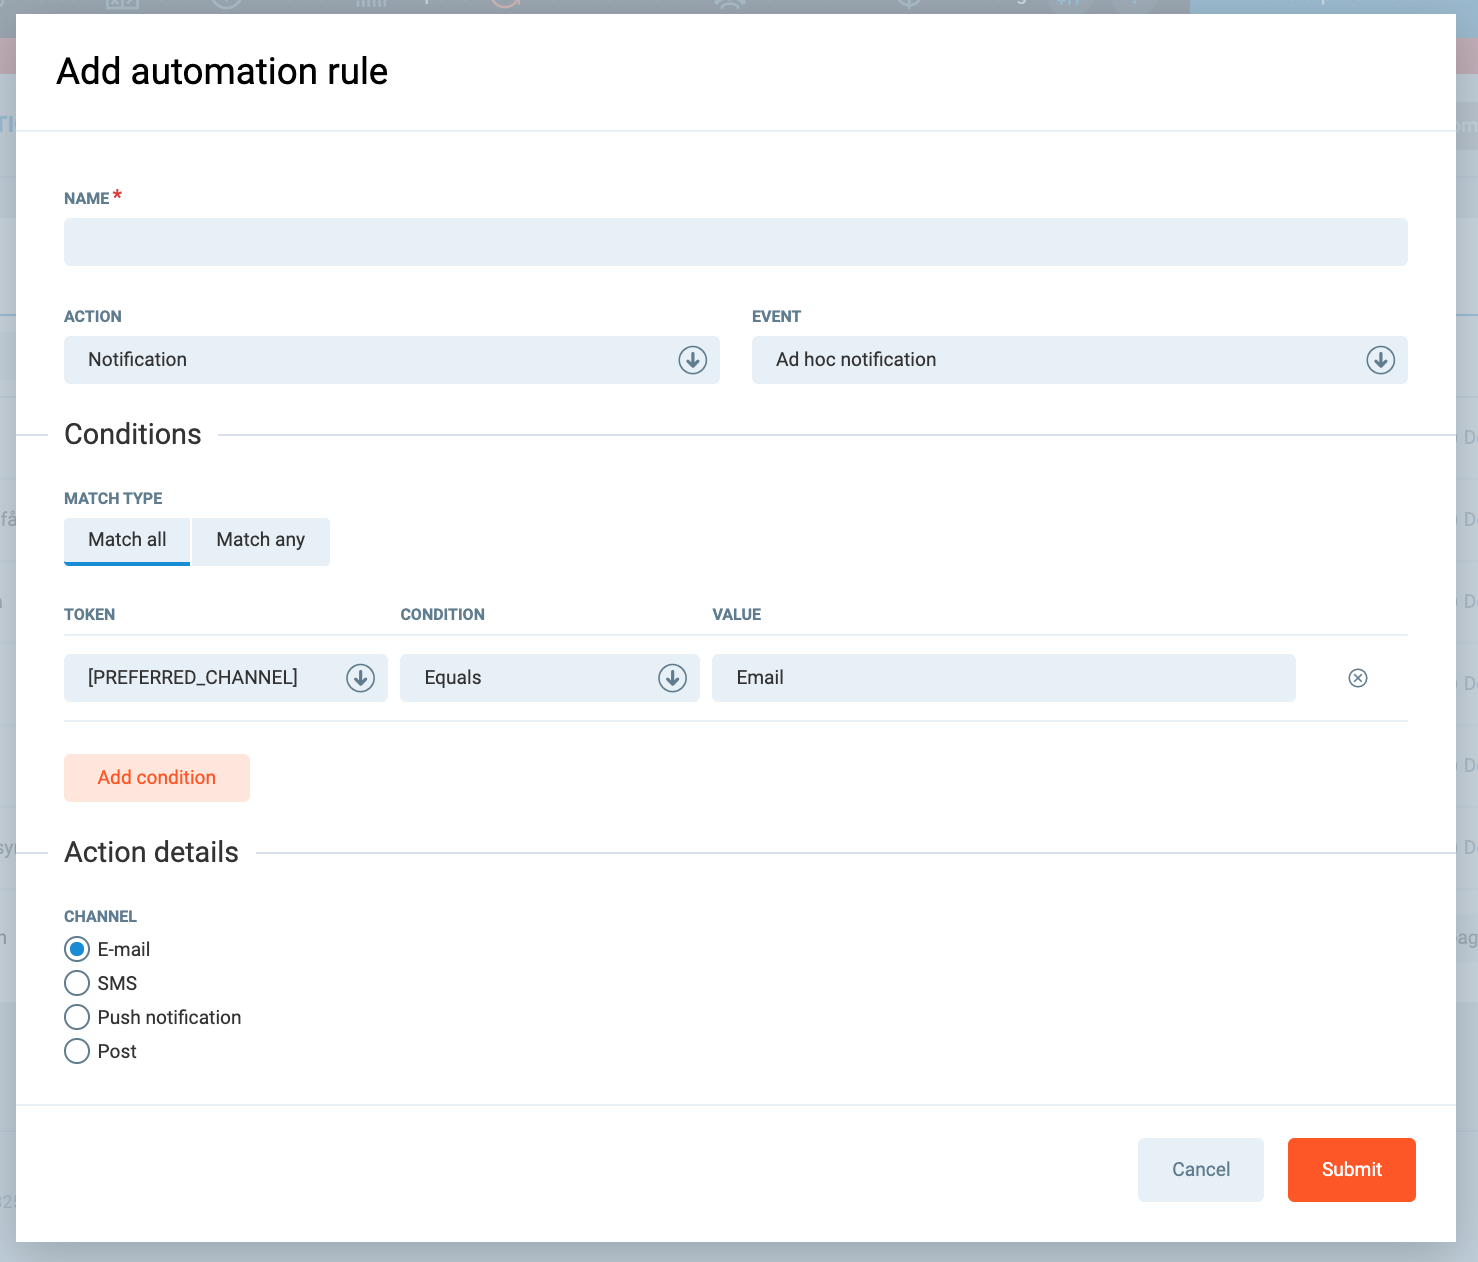This screenshot has width=1478, height=1262.
Task: Submit the automation rule
Action: tap(1351, 1169)
